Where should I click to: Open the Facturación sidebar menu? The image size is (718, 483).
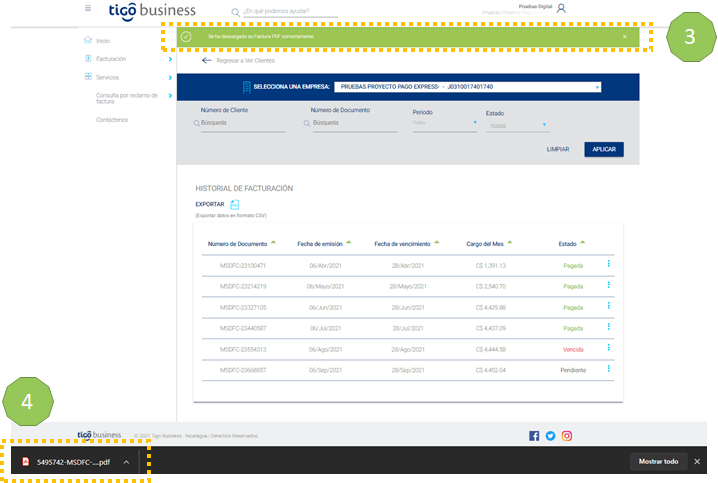pyautogui.click(x=111, y=59)
